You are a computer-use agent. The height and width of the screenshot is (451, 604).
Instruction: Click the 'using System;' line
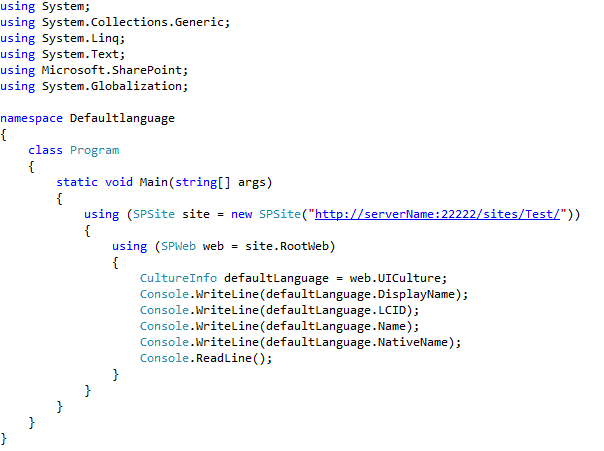(45, 7)
